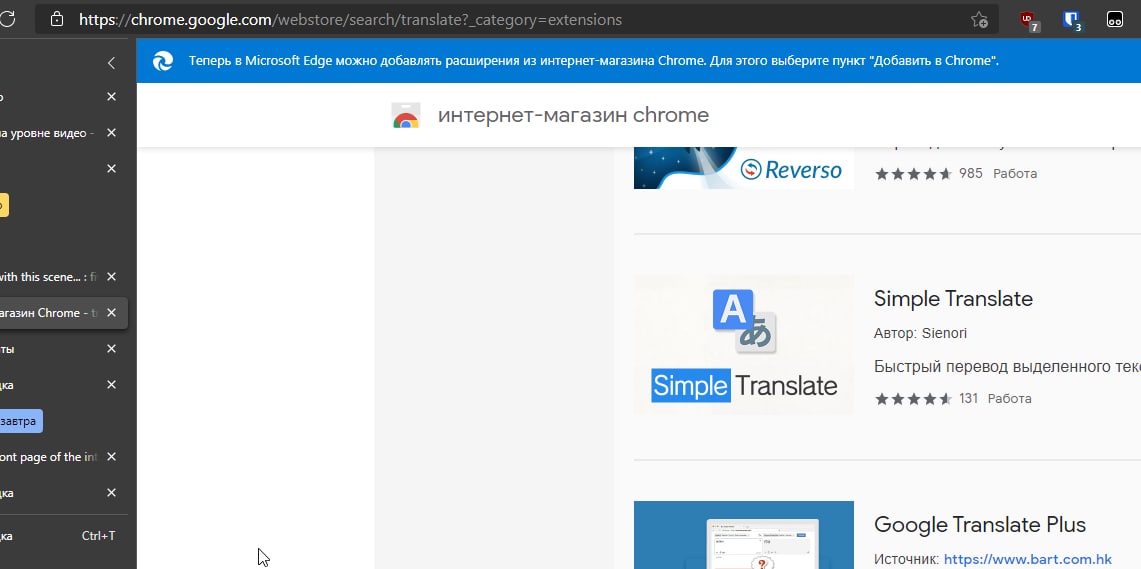
Task: Click the 'Быстрый перевод выделенного' description text
Action: pyautogui.click(x=1007, y=366)
